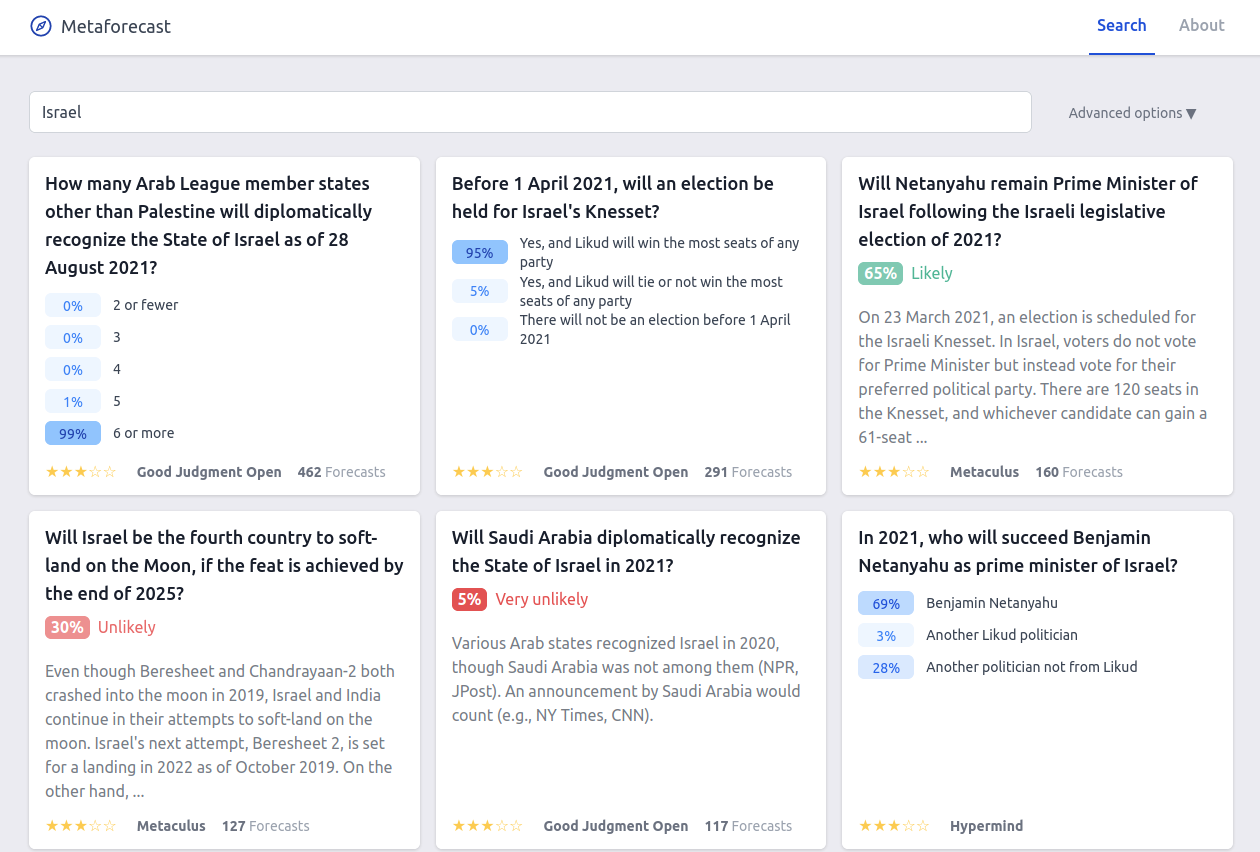This screenshot has width=1260, height=852.
Task: Click the 99% badge for 6 or more
Action: [73, 433]
